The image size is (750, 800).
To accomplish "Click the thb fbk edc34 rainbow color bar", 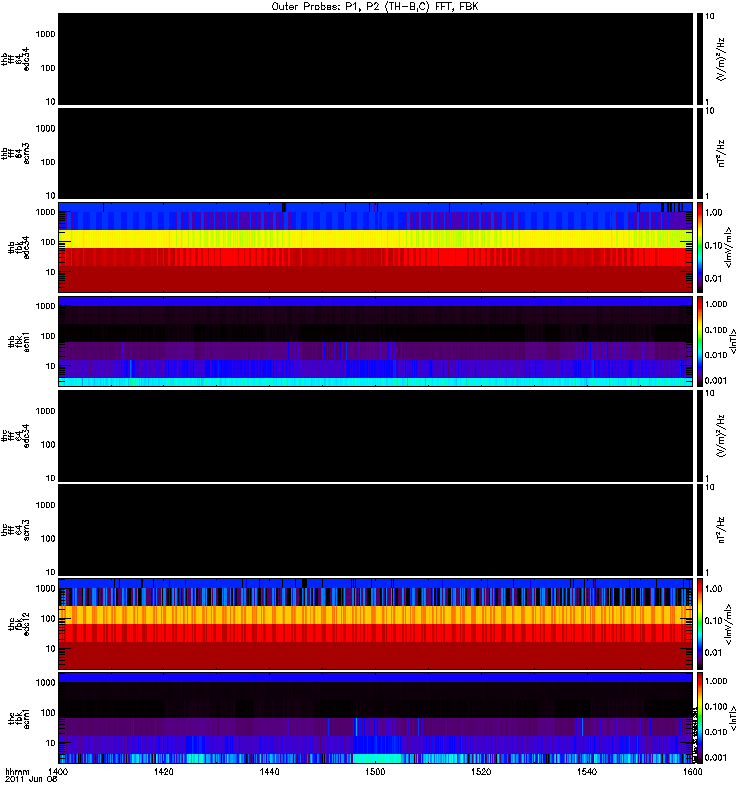I will (x=700, y=247).
